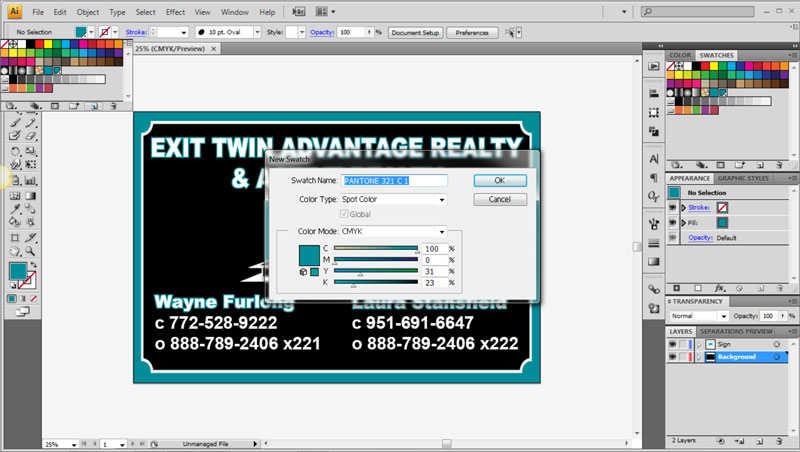Delete selected layer via trash icon
The width and height of the screenshot is (800, 452).
click(x=779, y=441)
